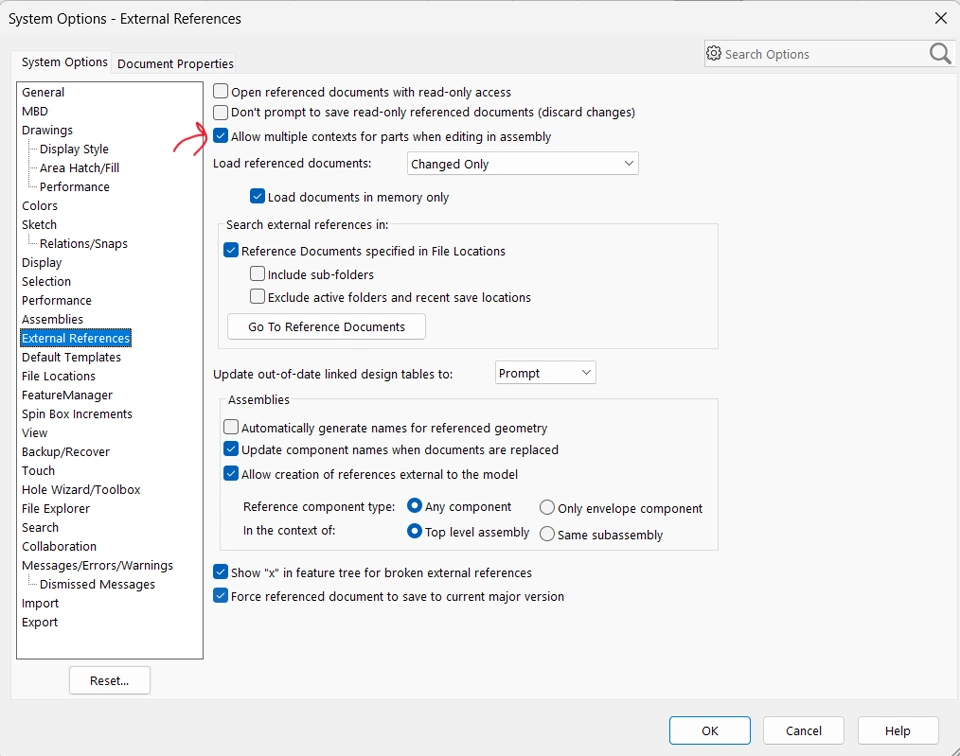Open Load referenced documents dropdown
This screenshot has width=960, height=756.
(x=522, y=163)
